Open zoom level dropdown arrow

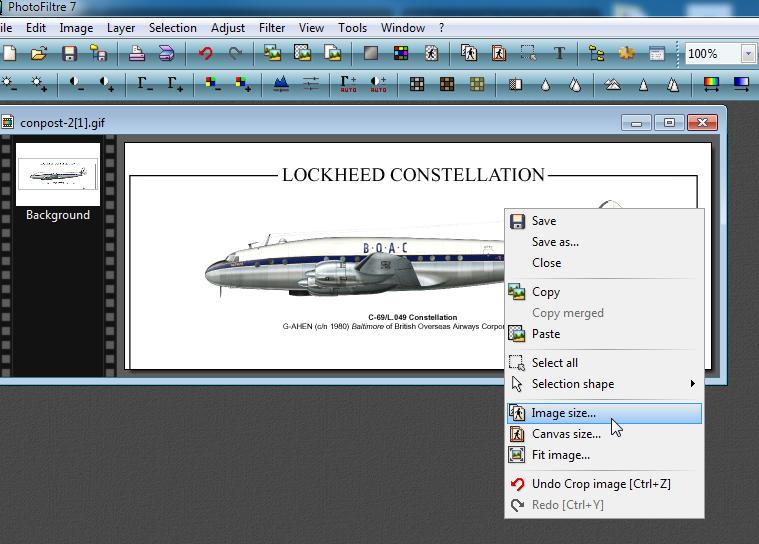748,53
